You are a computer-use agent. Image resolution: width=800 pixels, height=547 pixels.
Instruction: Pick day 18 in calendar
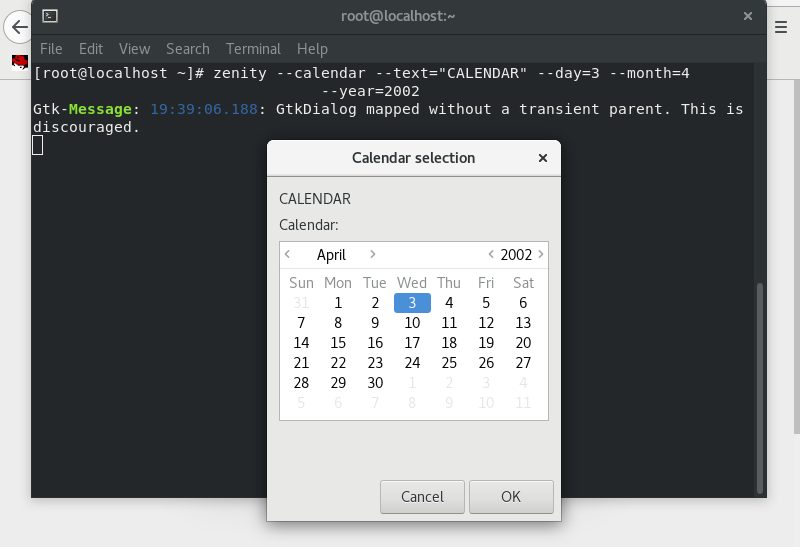point(449,342)
